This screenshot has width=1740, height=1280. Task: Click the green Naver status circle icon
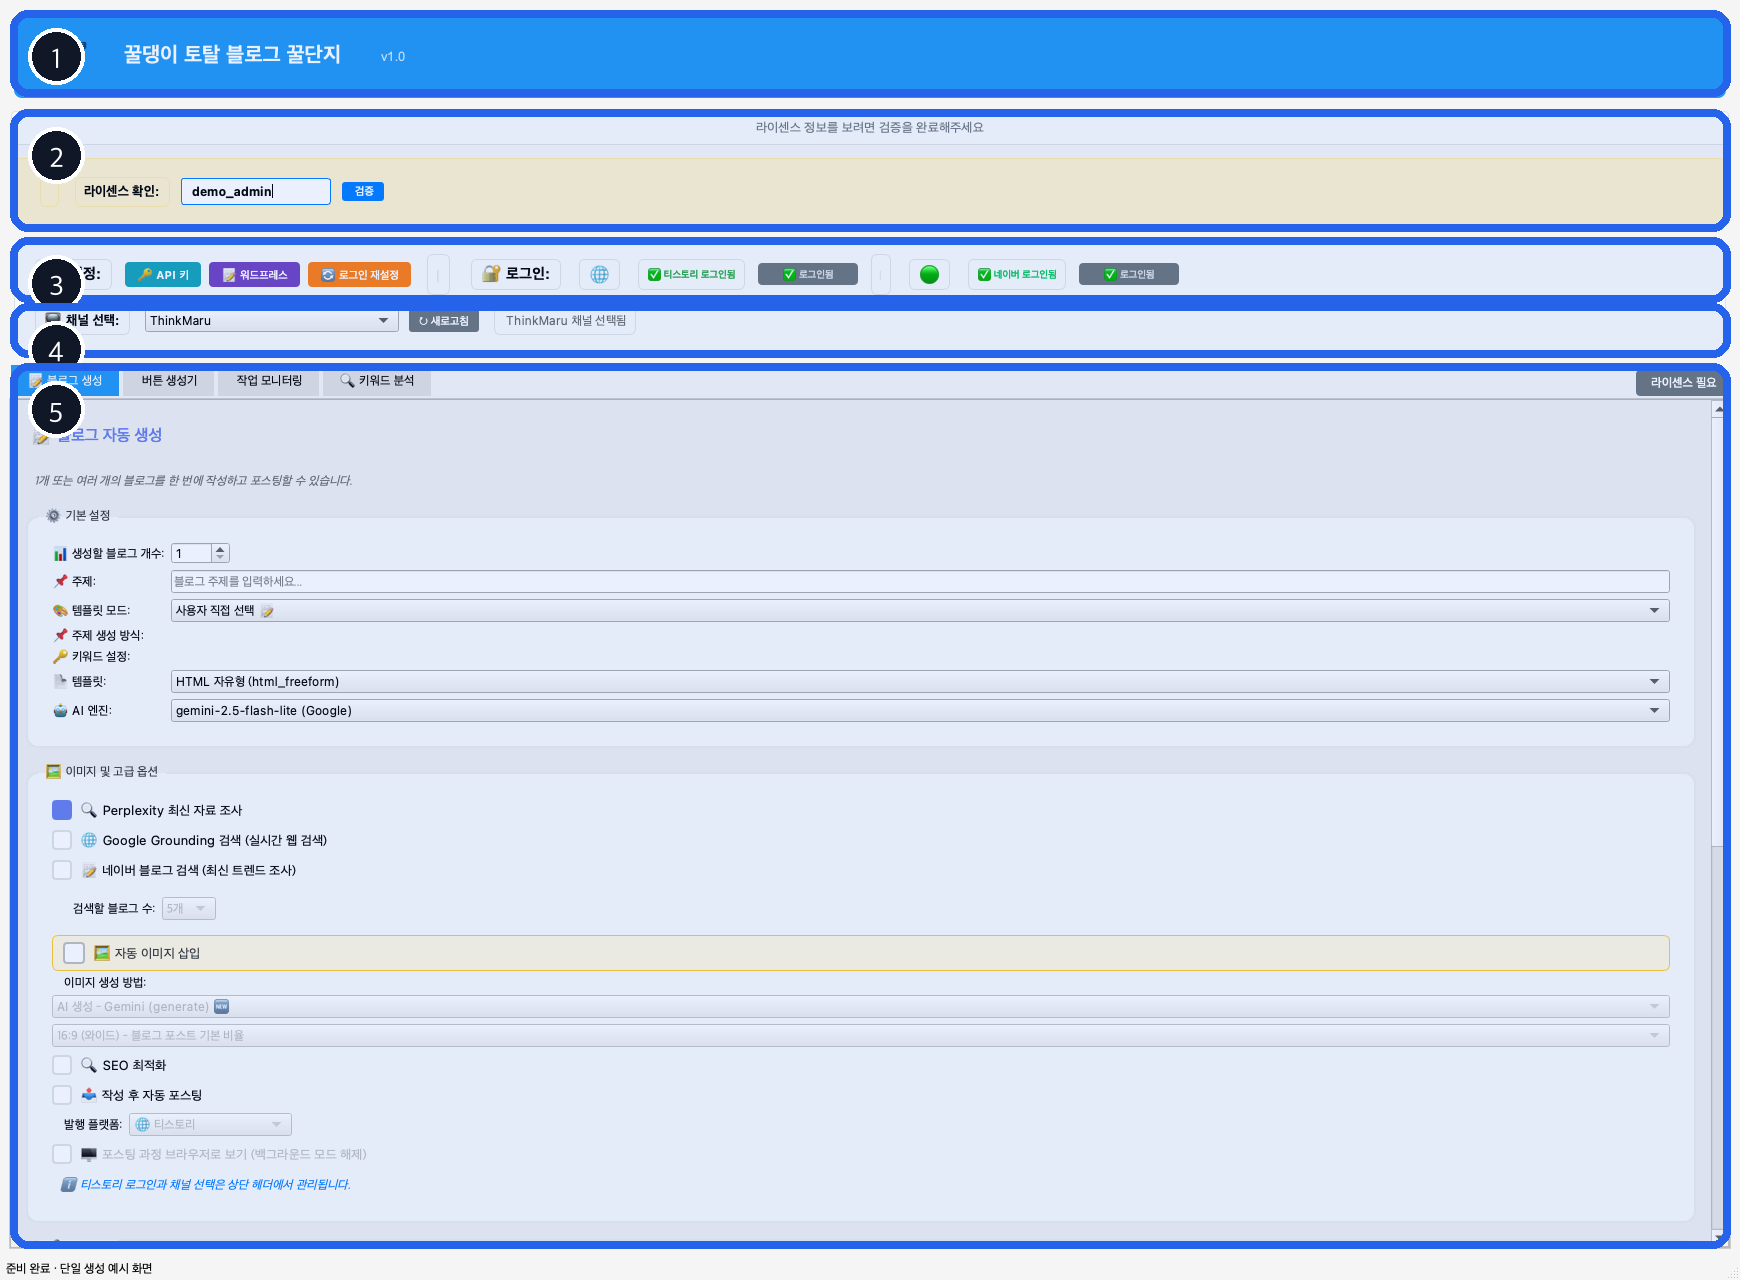929,274
